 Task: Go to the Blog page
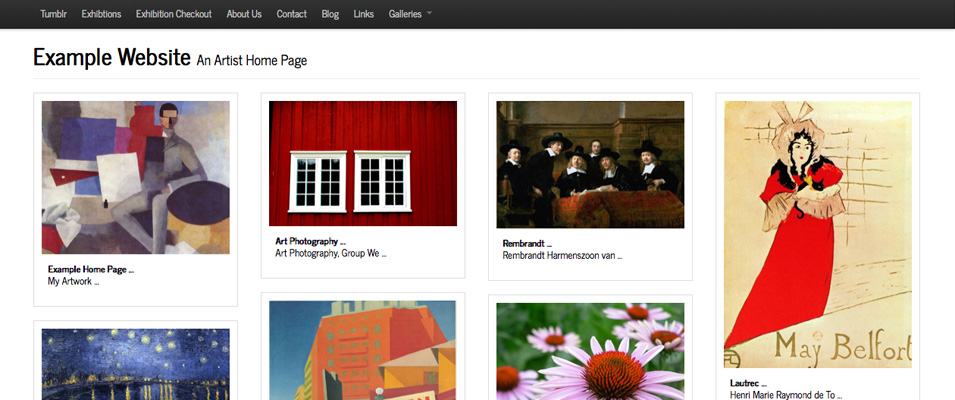pos(330,14)
